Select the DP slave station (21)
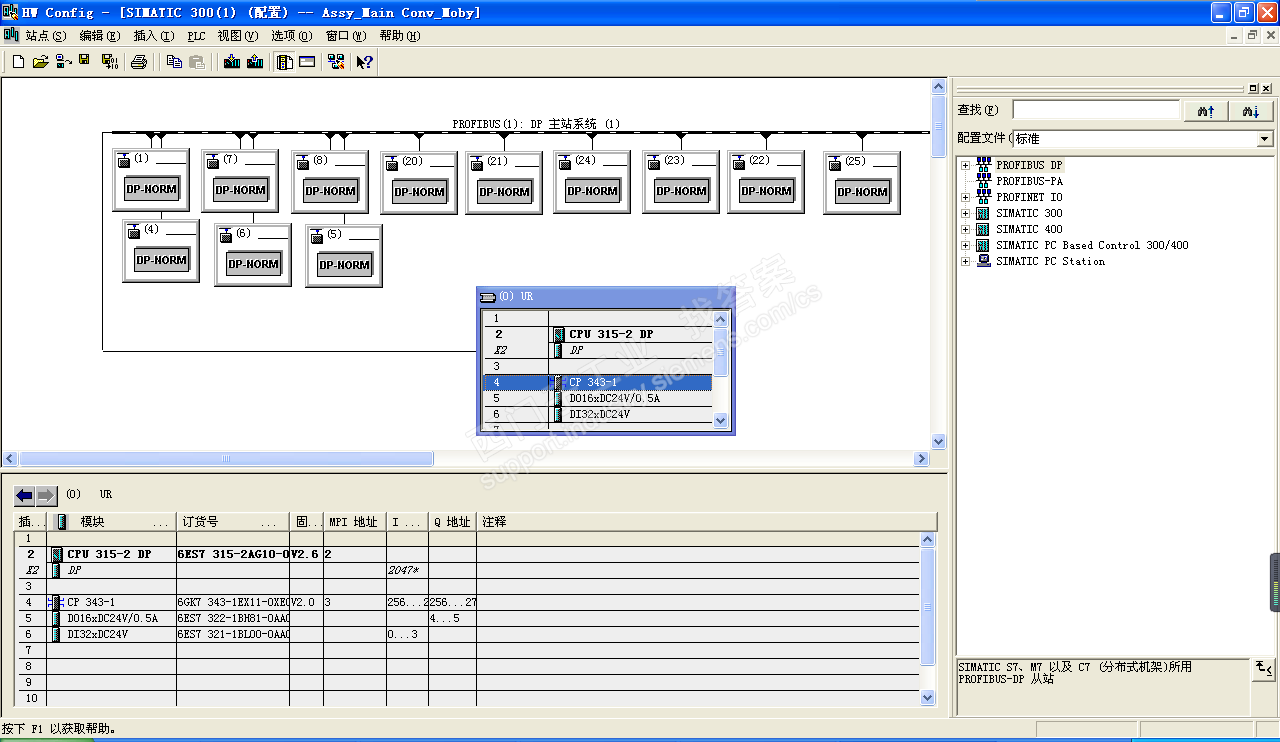This screenshot has height=742, width=1280. (x=504, y=183)
